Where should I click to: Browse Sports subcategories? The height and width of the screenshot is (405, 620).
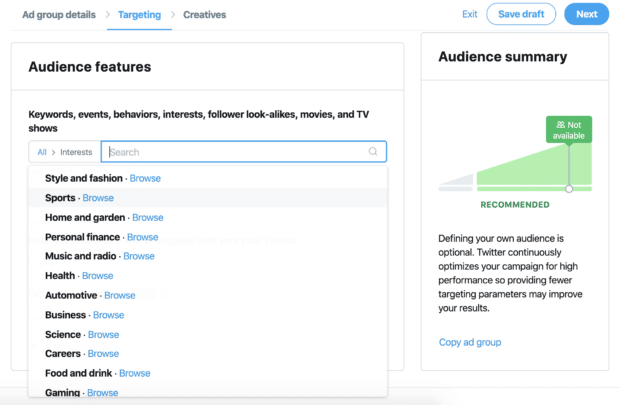(98, 198)
